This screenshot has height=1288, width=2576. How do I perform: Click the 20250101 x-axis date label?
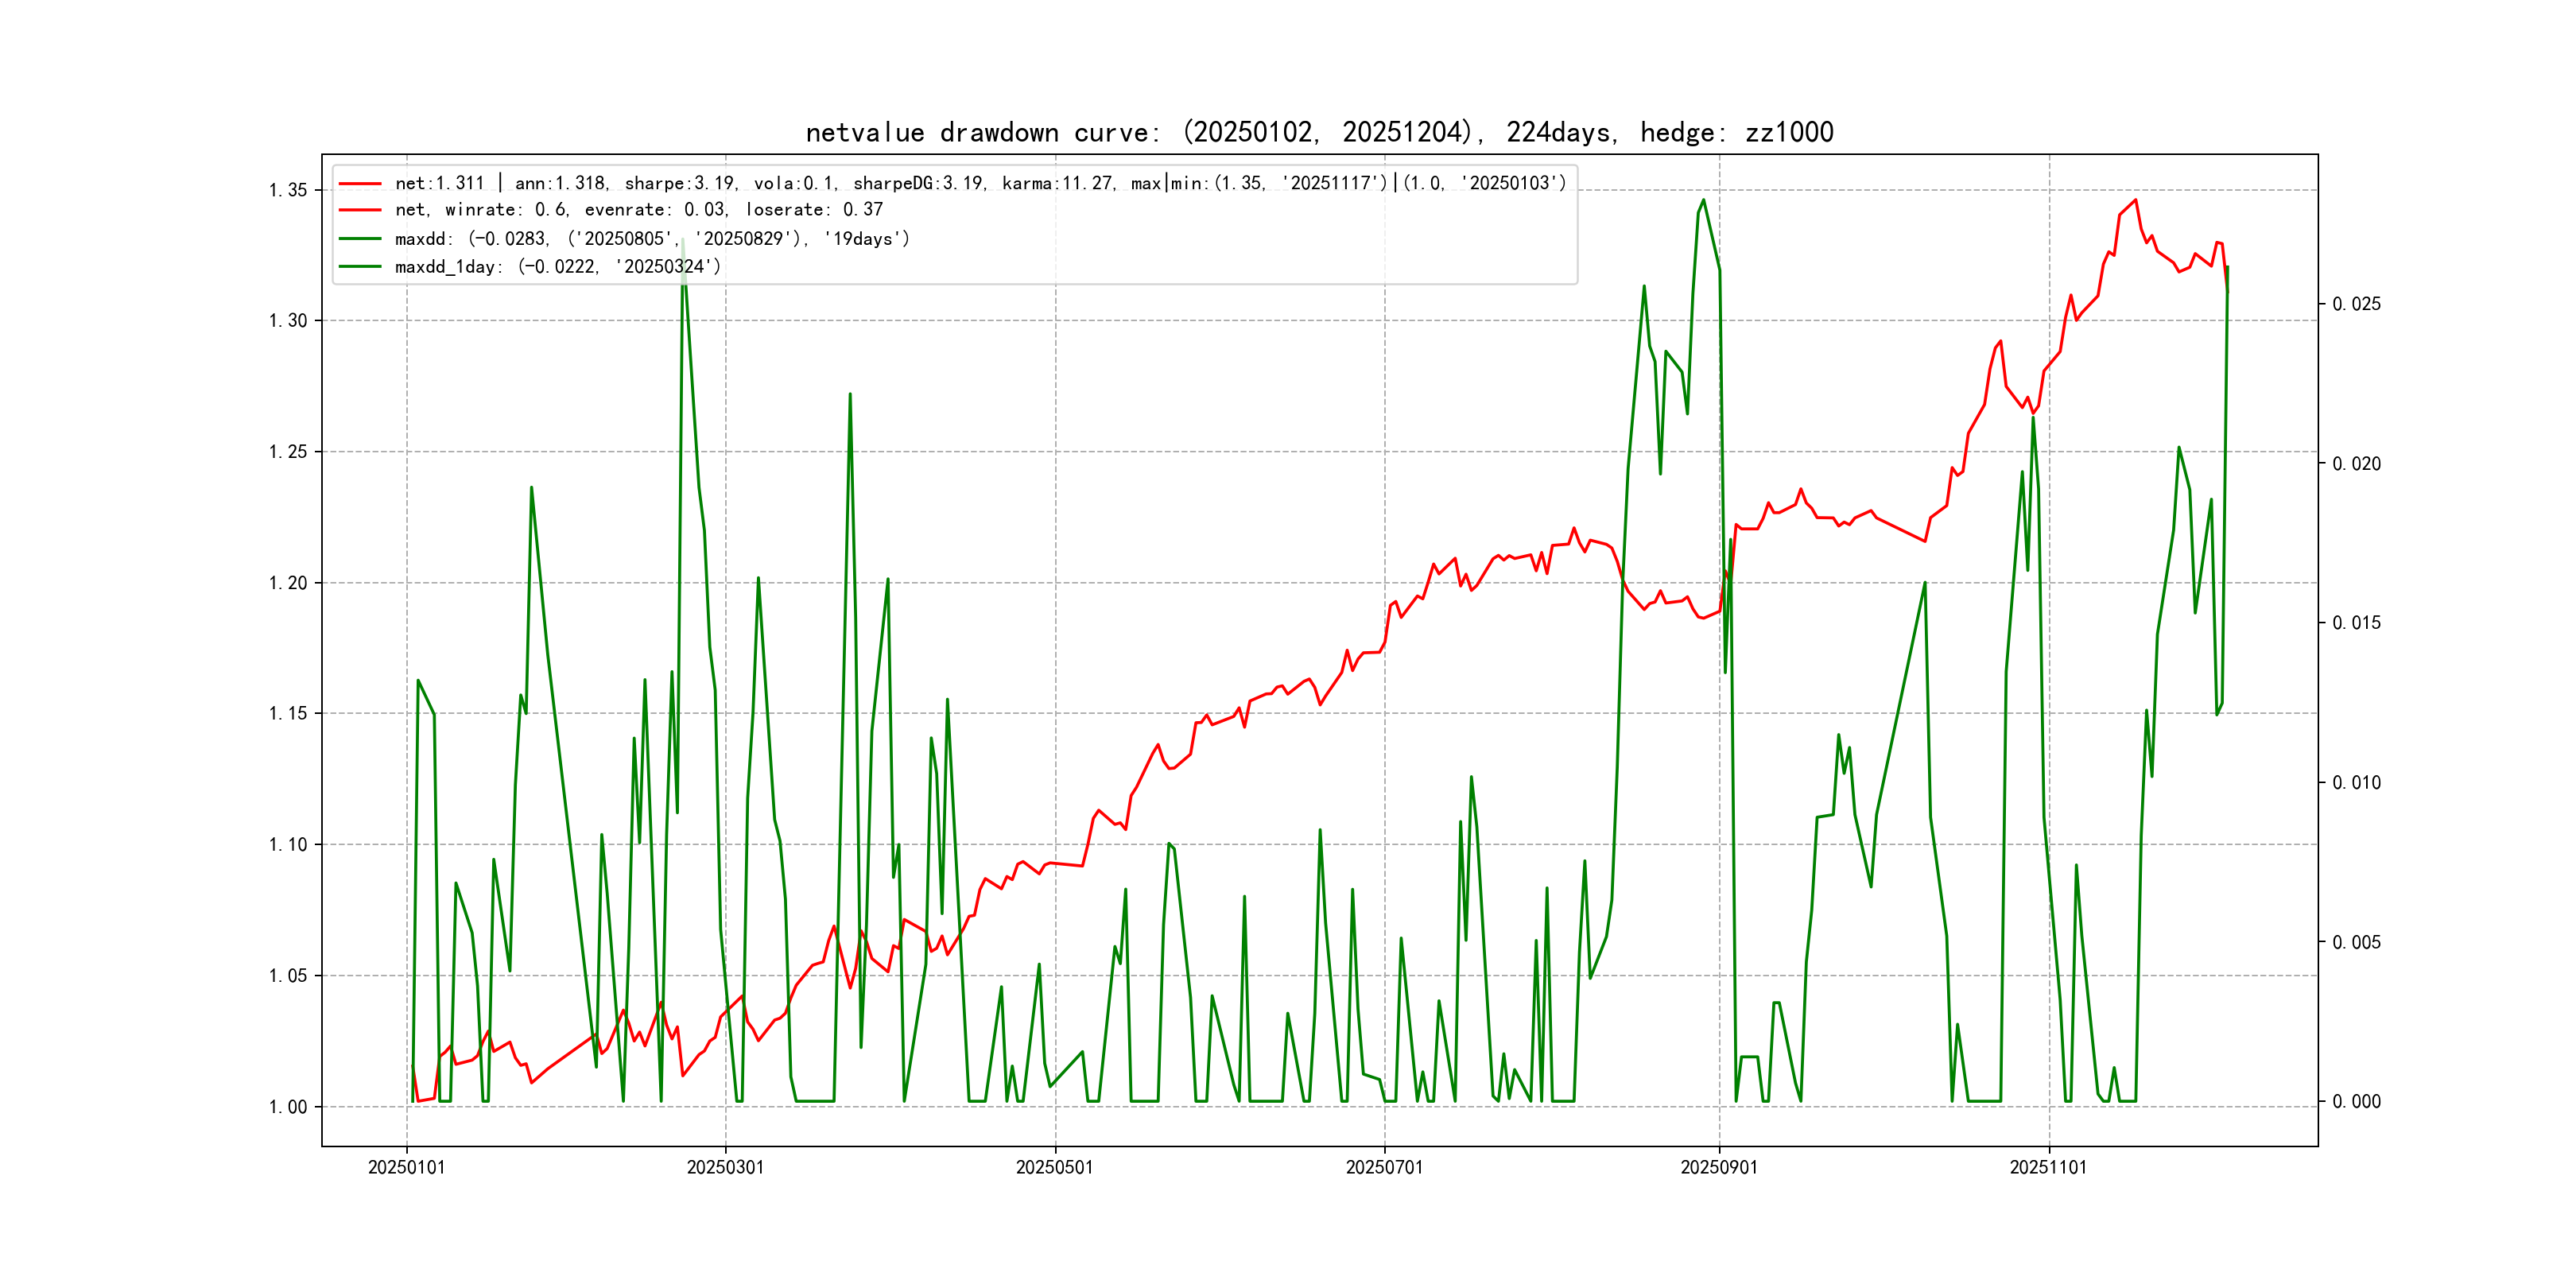point(406,1168)
